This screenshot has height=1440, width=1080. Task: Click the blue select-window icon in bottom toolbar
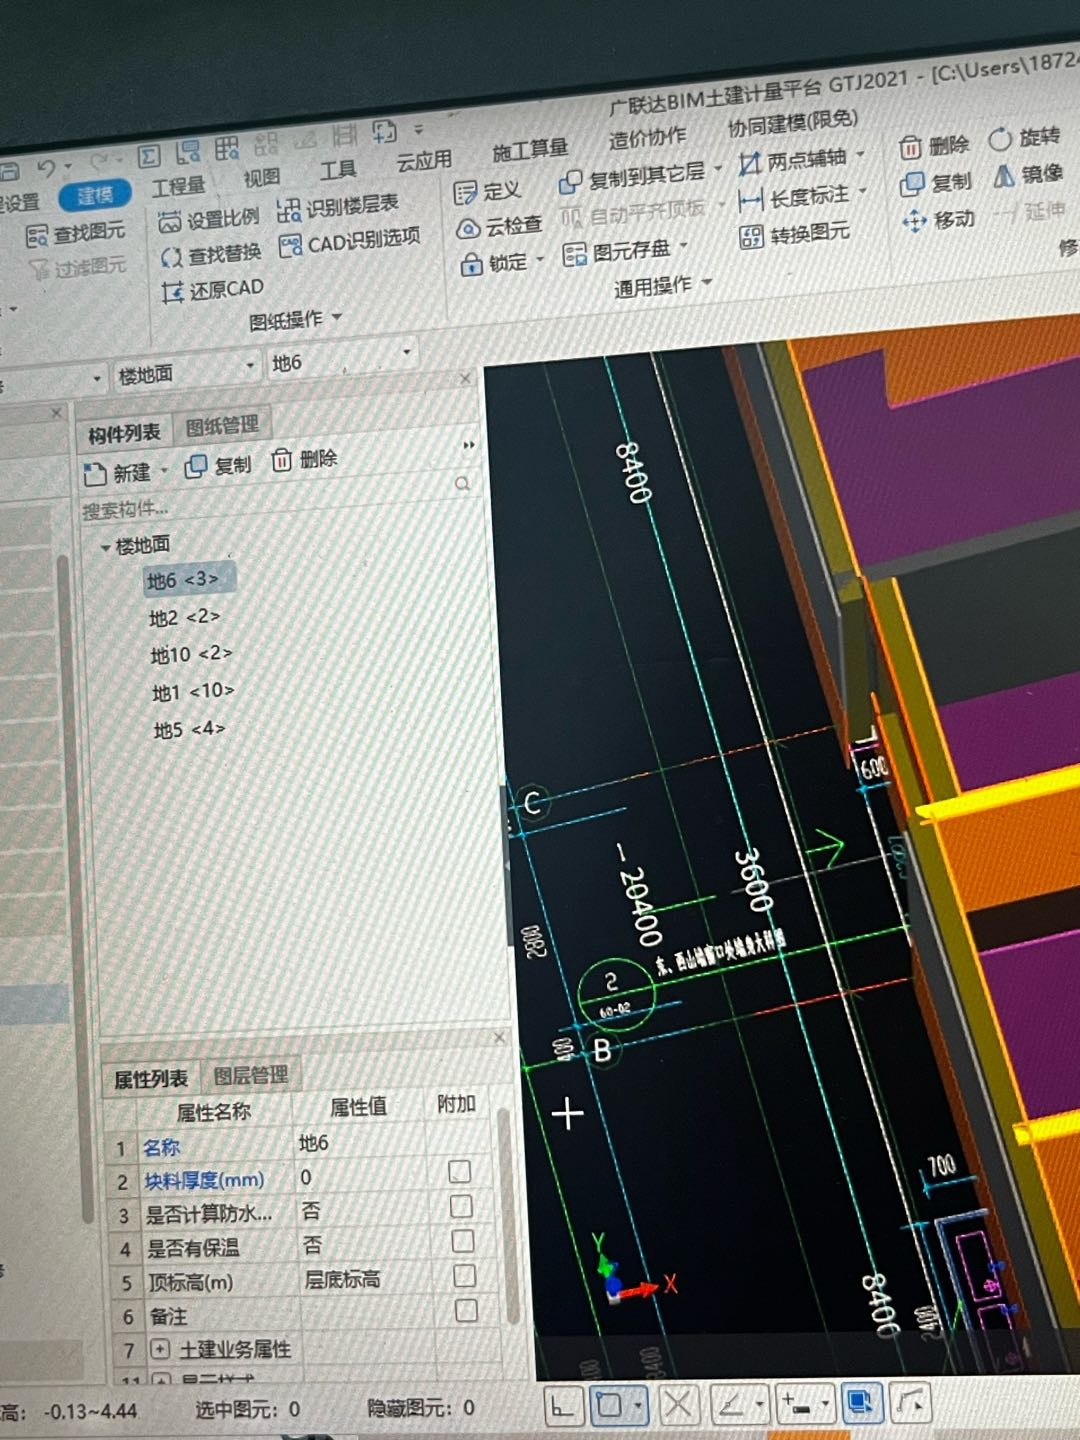(860, 1403)
